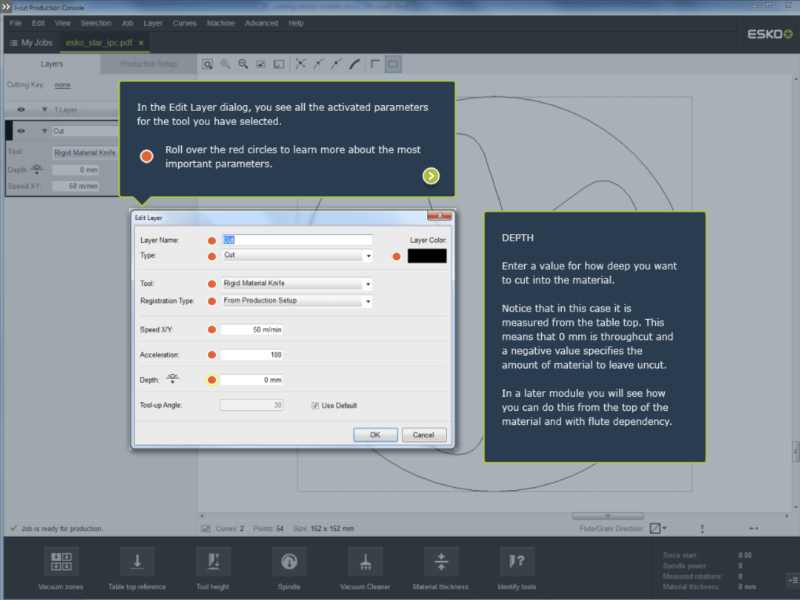Click the corner ruler icon
Screen dimensions: 800x600
pyautogui.click(x=375, y=64)
